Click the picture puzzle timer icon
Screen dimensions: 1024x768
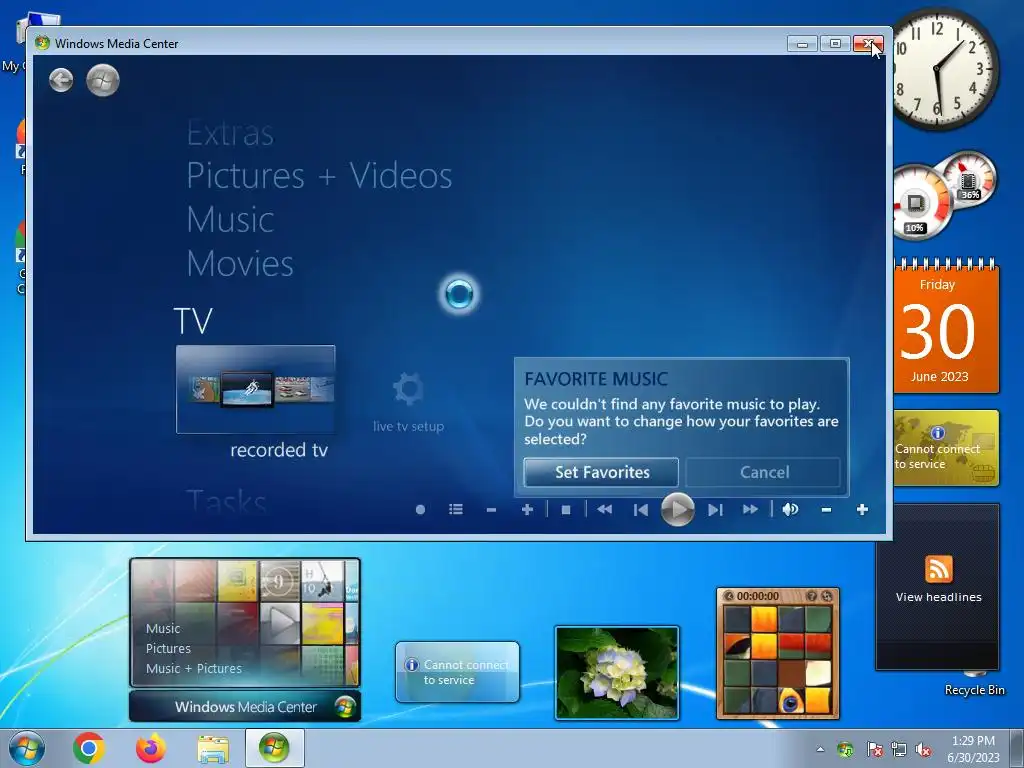tap(729, 596)
